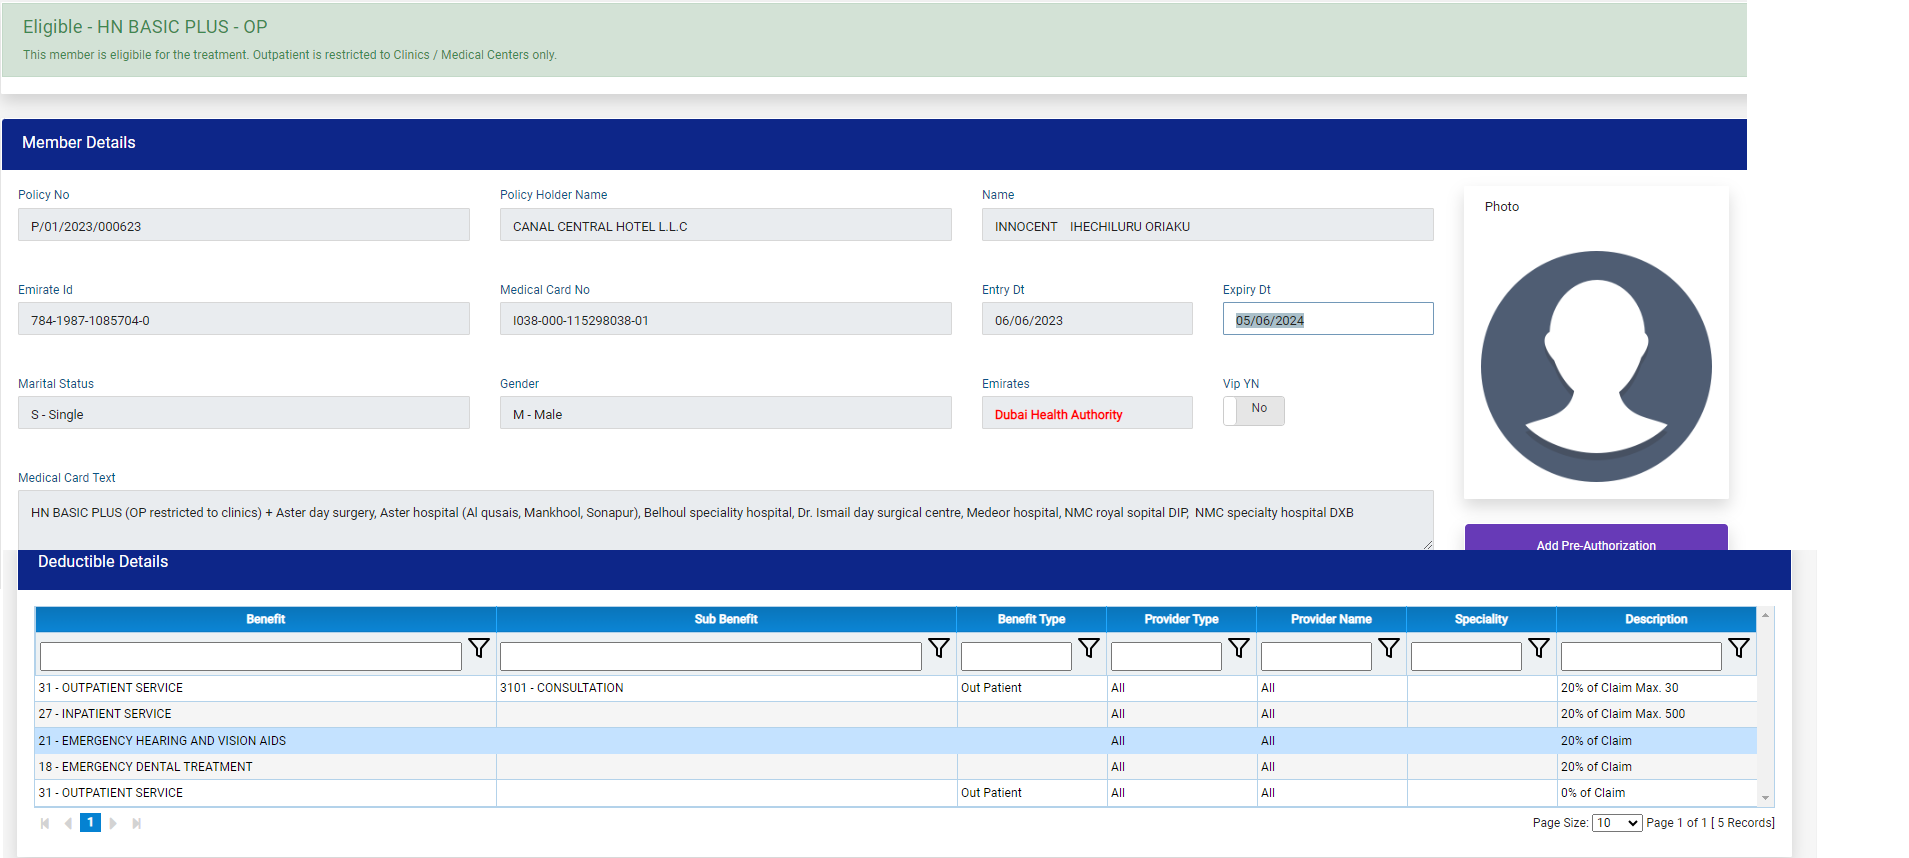Screen dimensions: 1909x858
Task: Go to the first page of records
Action: point(45,823)
